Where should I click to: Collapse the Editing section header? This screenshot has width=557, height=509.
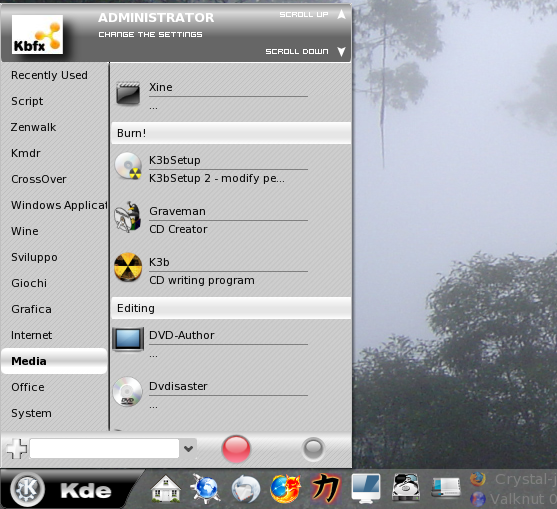pos(231,308)
